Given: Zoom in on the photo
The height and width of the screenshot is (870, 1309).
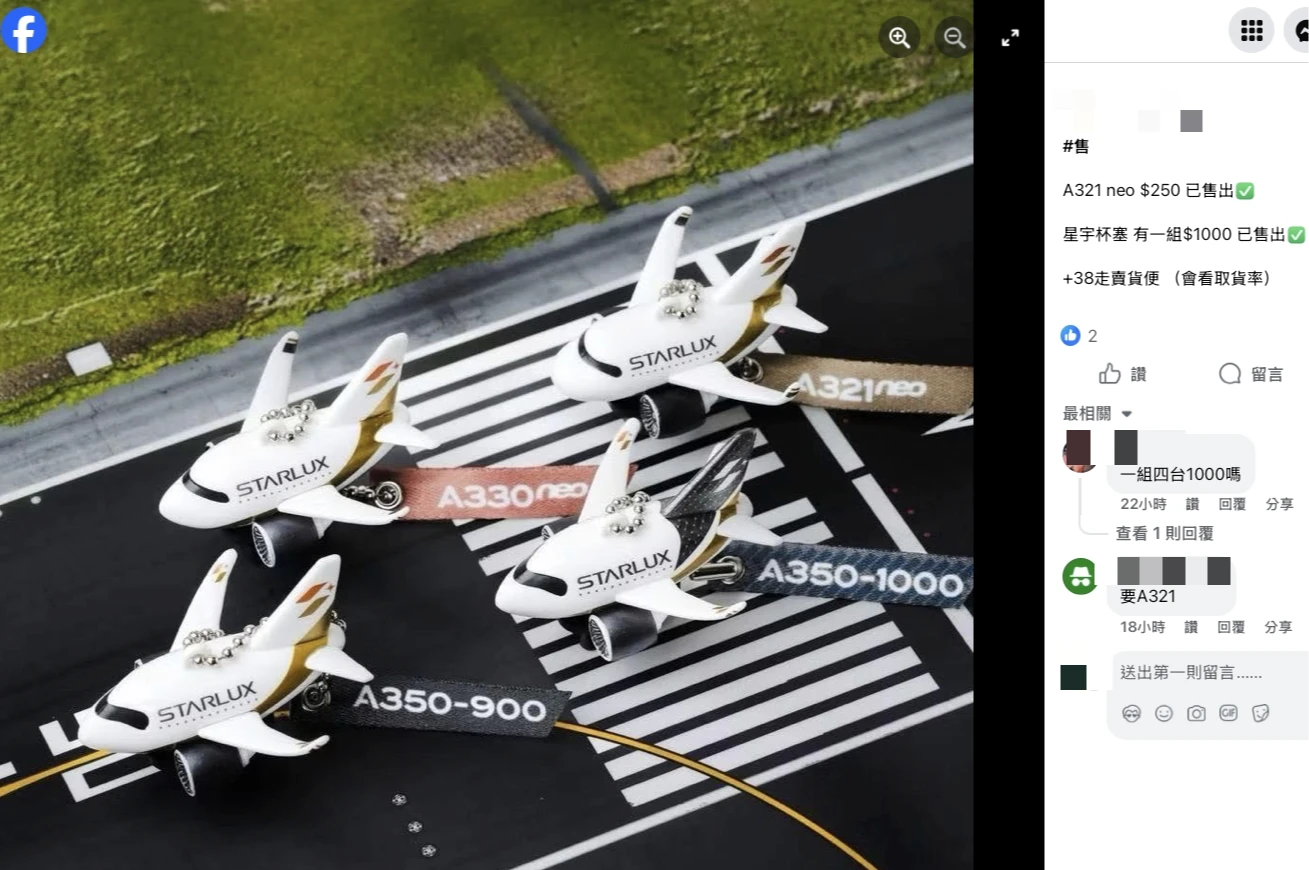Looking at the screenshot, I should coord(899,38).
